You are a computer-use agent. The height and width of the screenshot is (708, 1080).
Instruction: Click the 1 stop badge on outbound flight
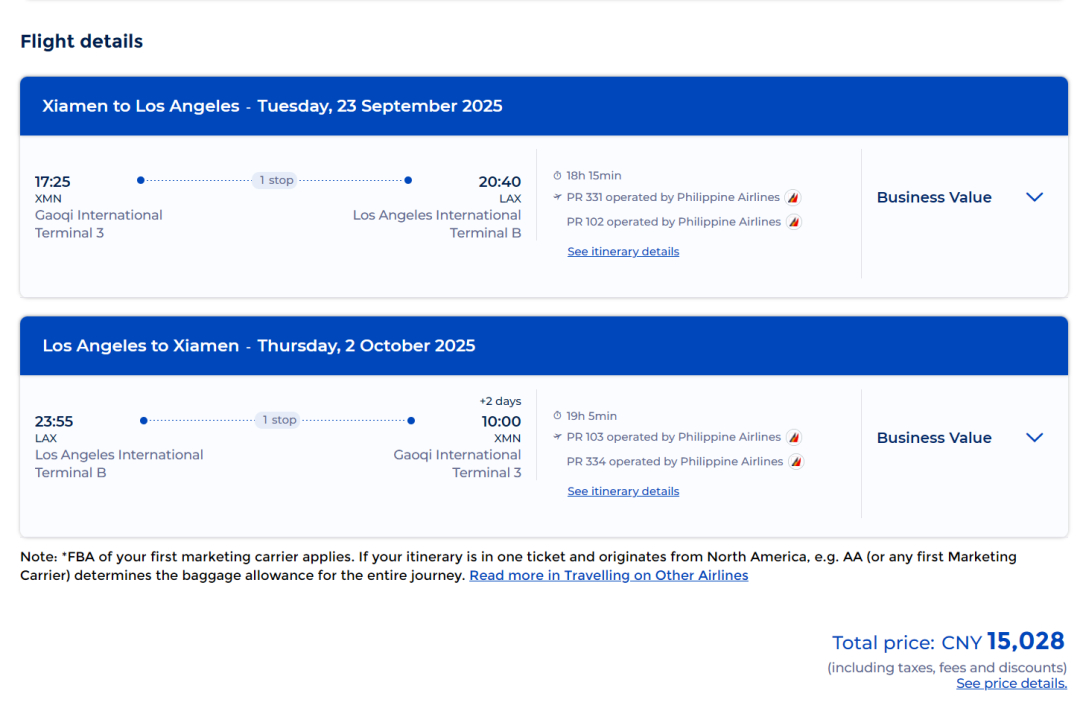click(x=276, y=181)
